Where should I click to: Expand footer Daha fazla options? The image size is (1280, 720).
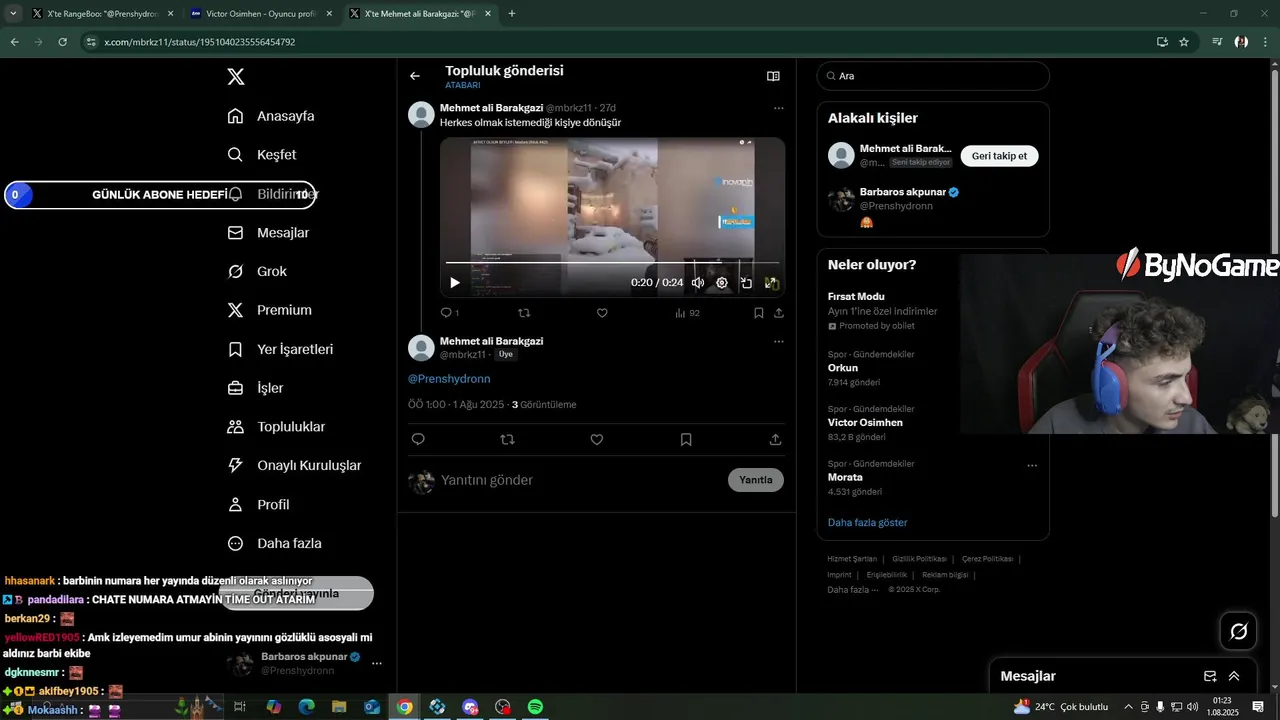pos(853,590)
